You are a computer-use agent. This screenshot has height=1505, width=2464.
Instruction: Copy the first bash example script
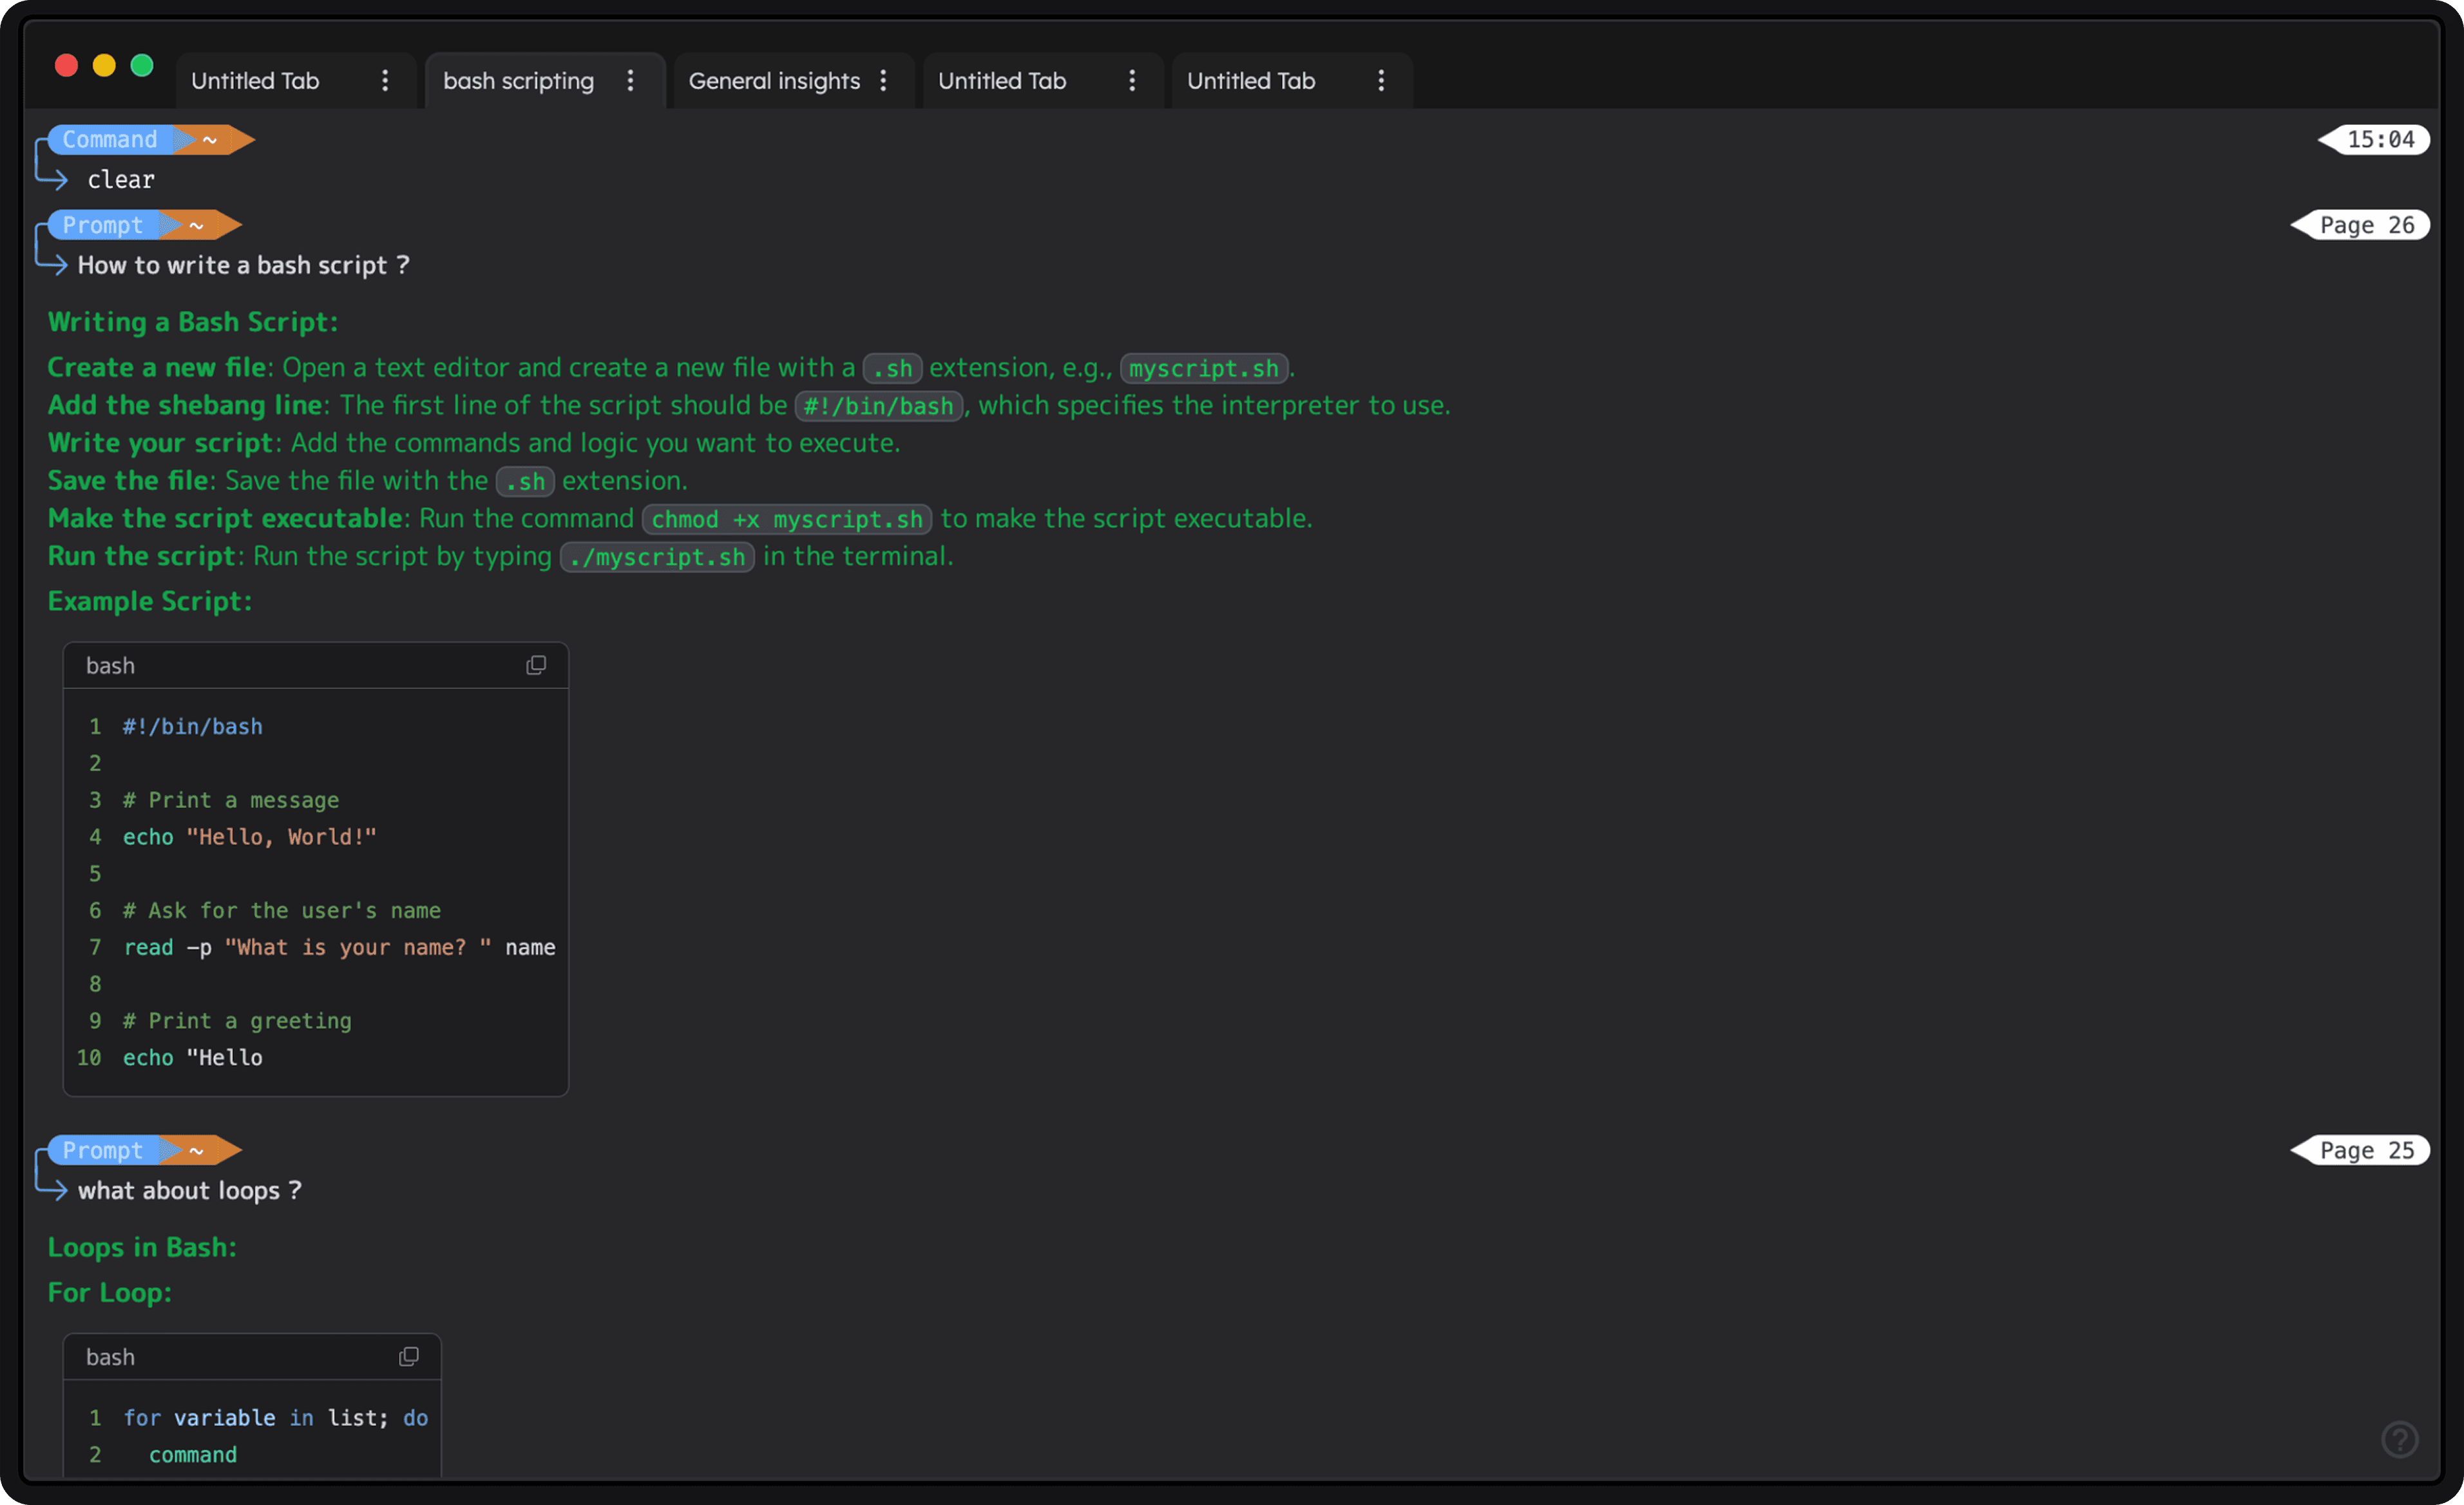(x=536, y=665)
